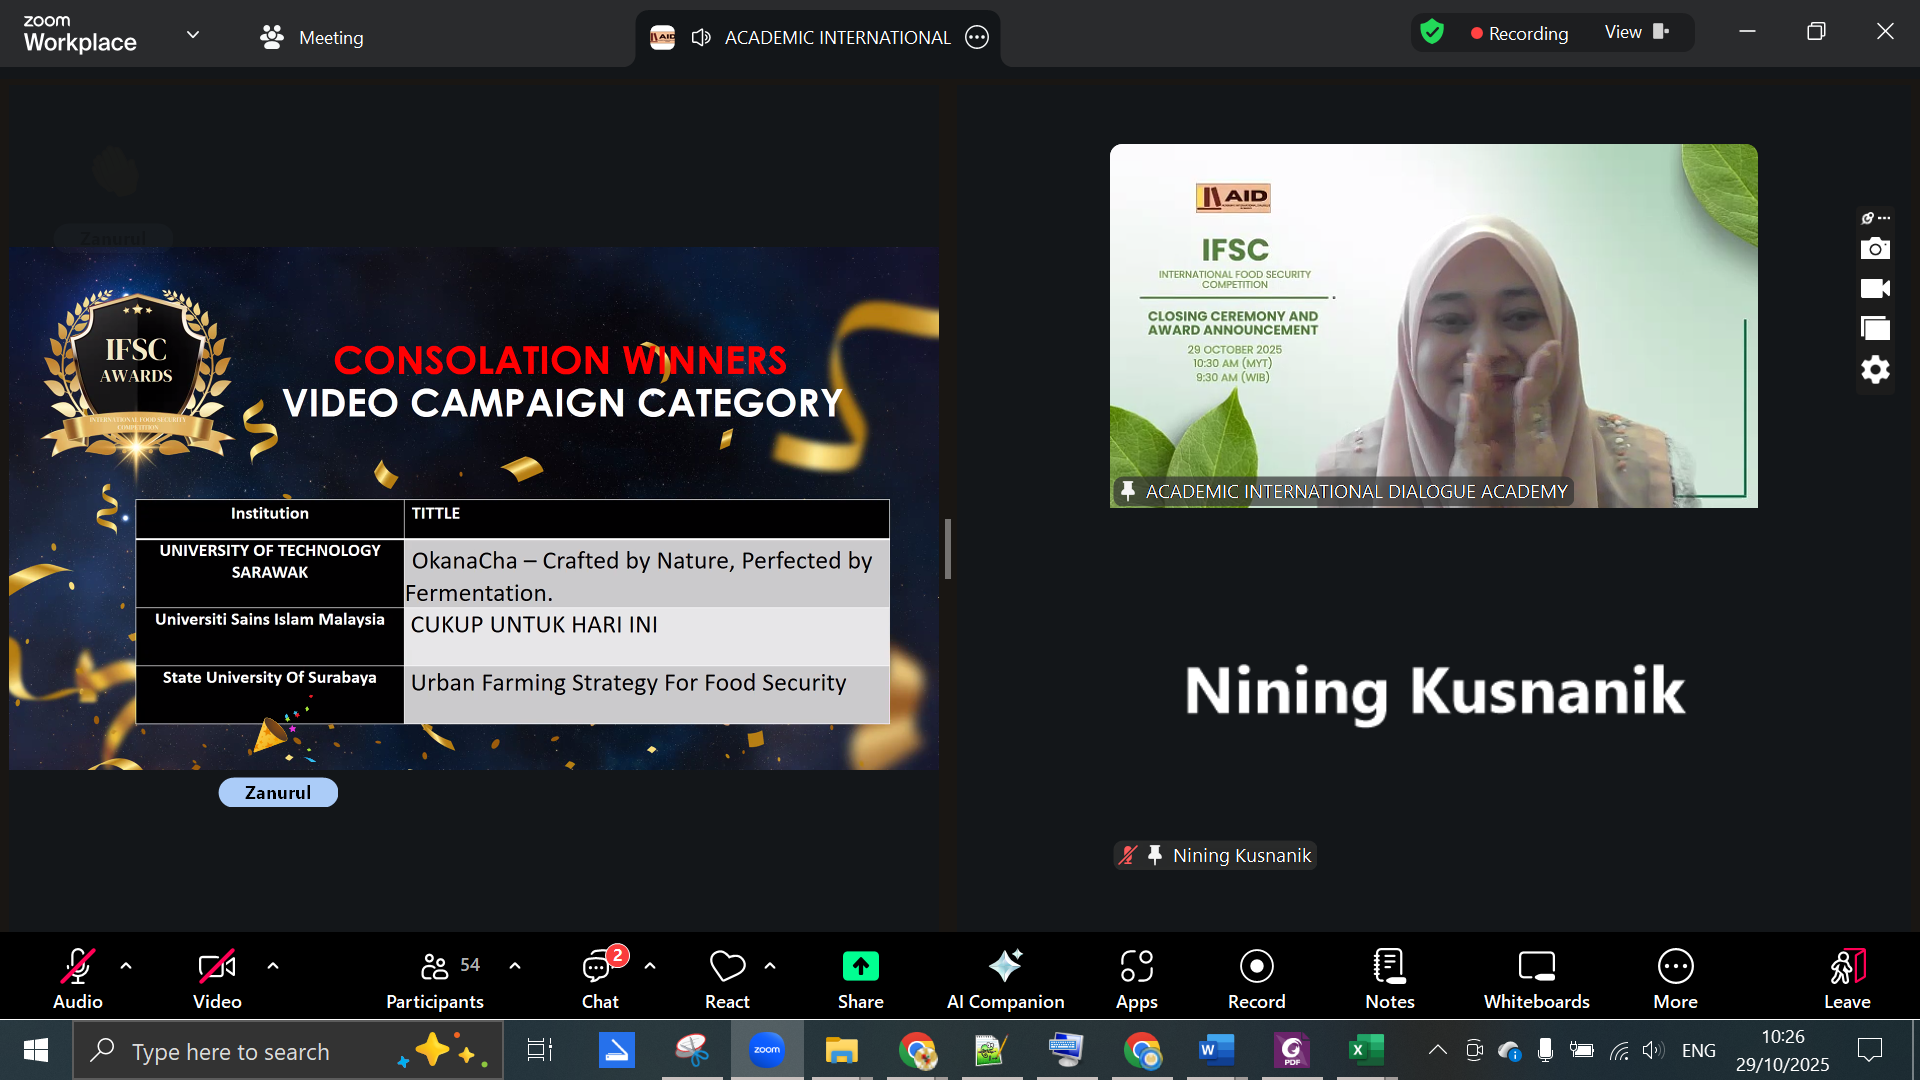This screenshot has width=1920, height=1080.
Task: Click the green Share screen icon
Action: pos(860,966)
